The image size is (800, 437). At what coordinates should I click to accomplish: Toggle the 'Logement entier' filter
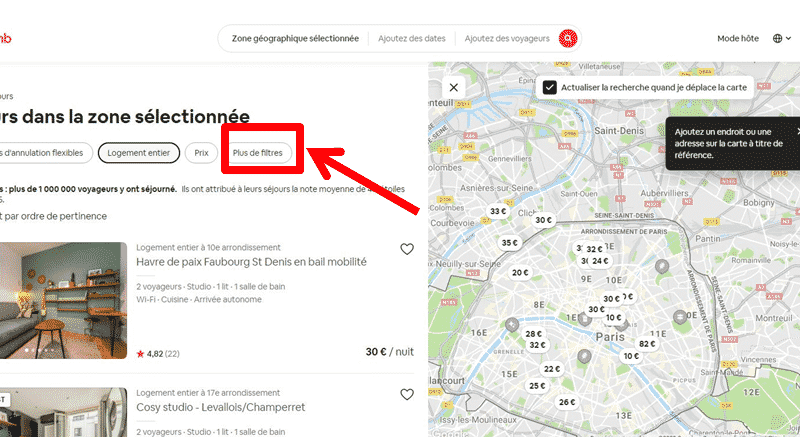click(139, 152)
